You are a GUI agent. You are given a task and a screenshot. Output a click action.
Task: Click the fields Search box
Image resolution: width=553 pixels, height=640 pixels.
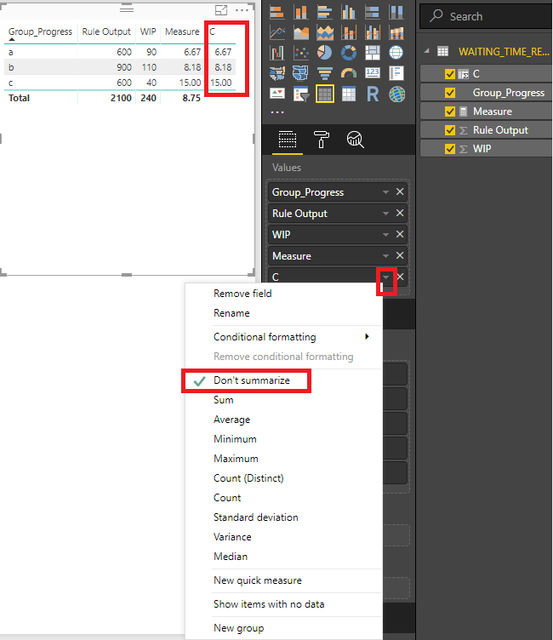click(x=486, y=16)
